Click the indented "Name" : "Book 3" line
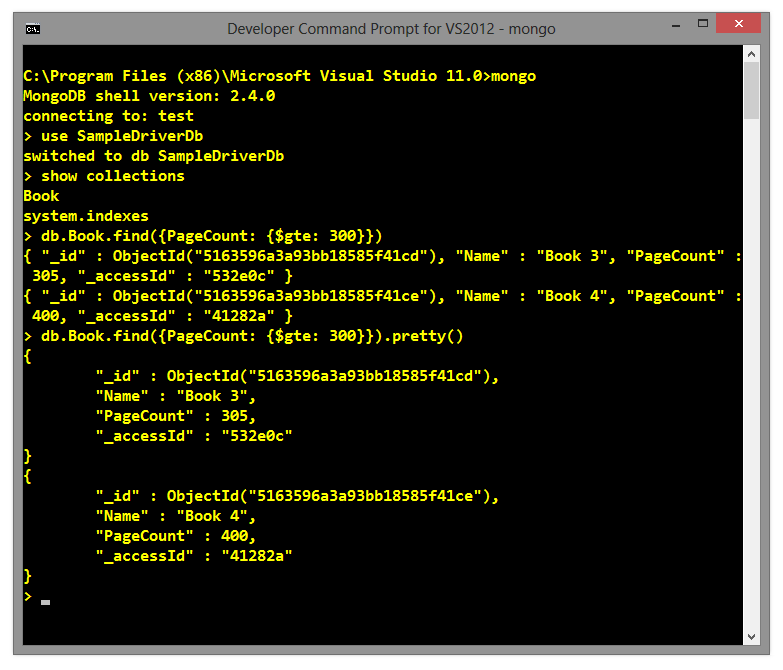The image size is (783, 670). point(175,396)
